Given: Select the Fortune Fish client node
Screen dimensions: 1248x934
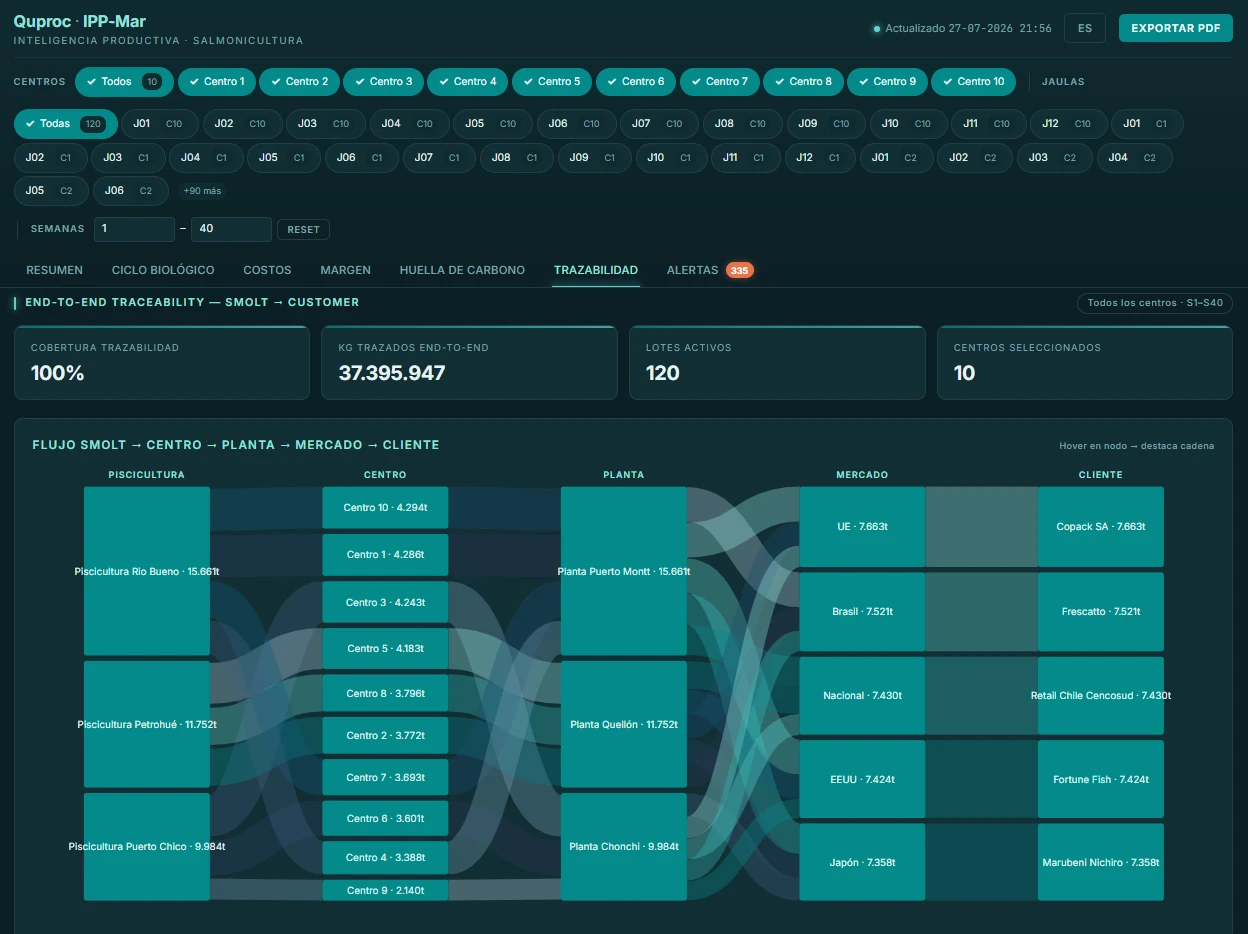Looking at the screenshot, I should pos(1101,779).
